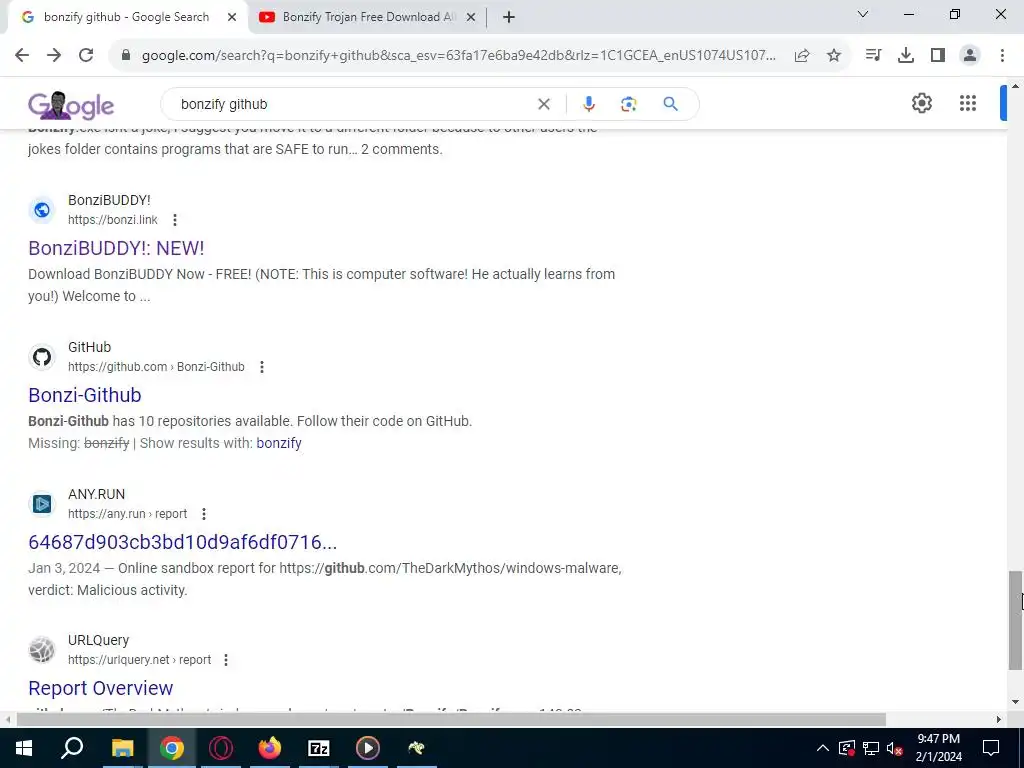This screenshot has height=768, width=1024.
Task: Submit search with magnifying glass icon
Action: click(x=670, y=104)
